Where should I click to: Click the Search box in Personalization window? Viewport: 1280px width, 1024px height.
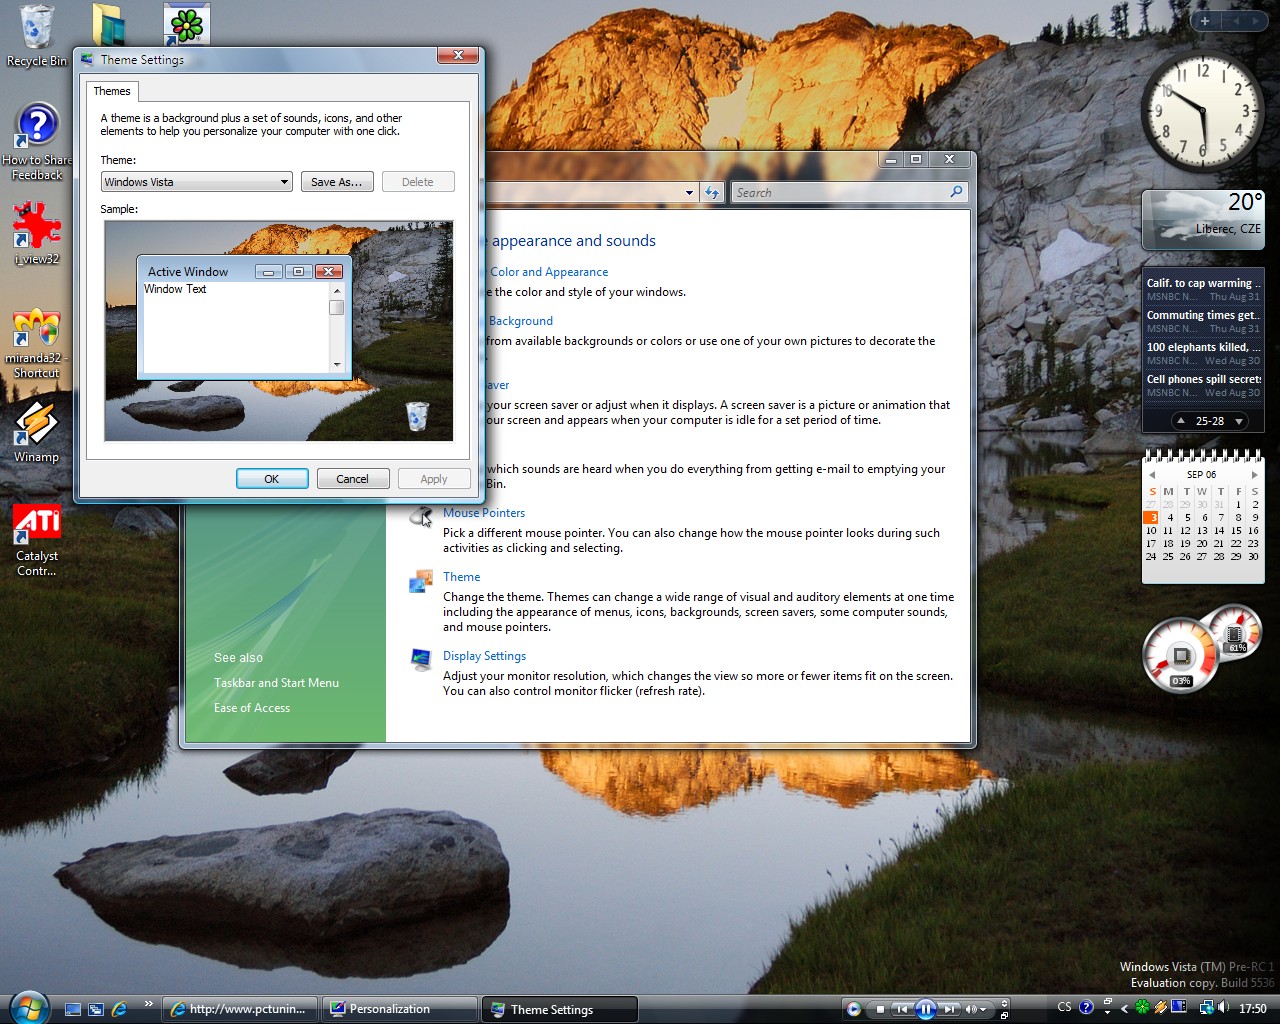coord(841,193)
